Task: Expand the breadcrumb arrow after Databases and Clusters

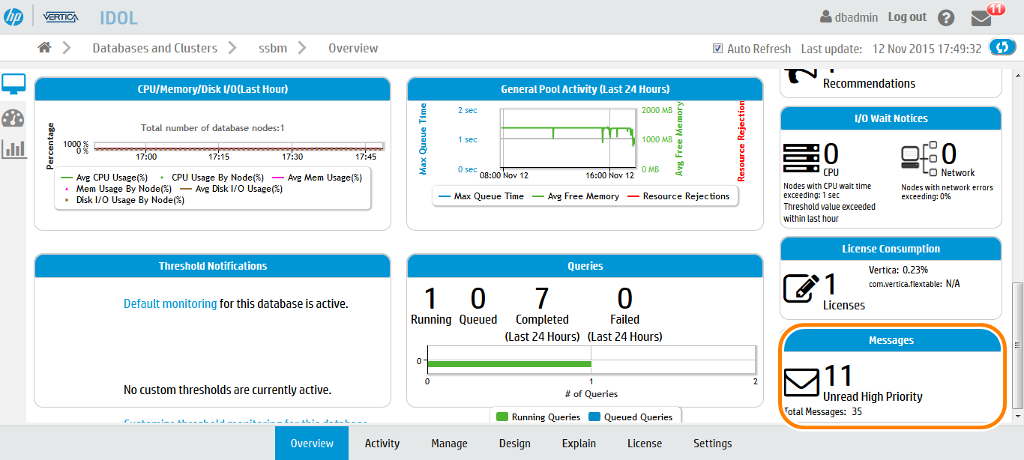Action: [231, 48]
